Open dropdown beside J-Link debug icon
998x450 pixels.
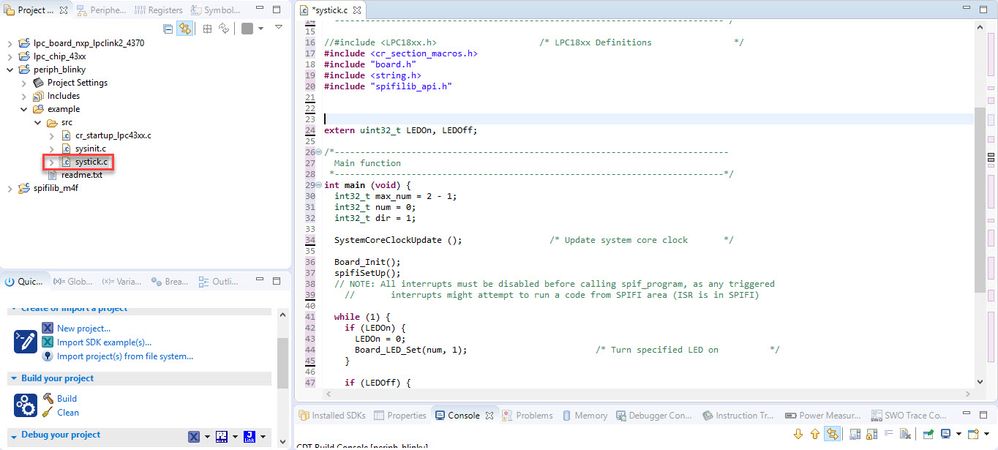click(262, 437)
